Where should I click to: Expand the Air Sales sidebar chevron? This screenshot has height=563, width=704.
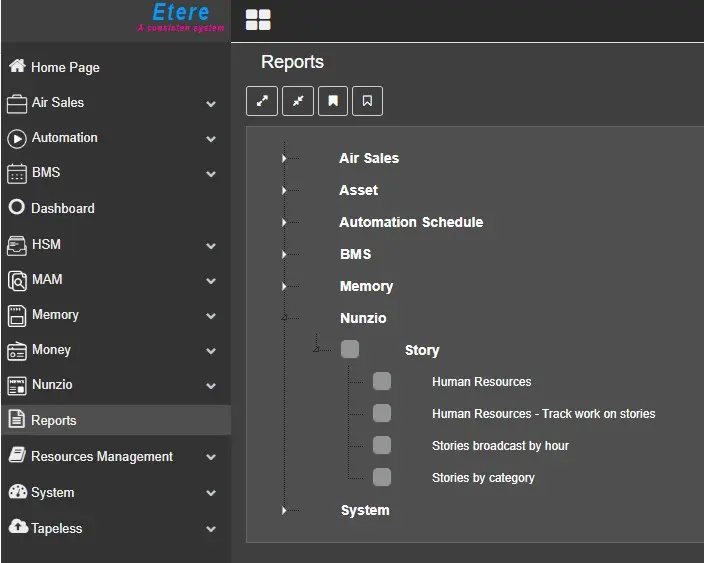[211, 103]
